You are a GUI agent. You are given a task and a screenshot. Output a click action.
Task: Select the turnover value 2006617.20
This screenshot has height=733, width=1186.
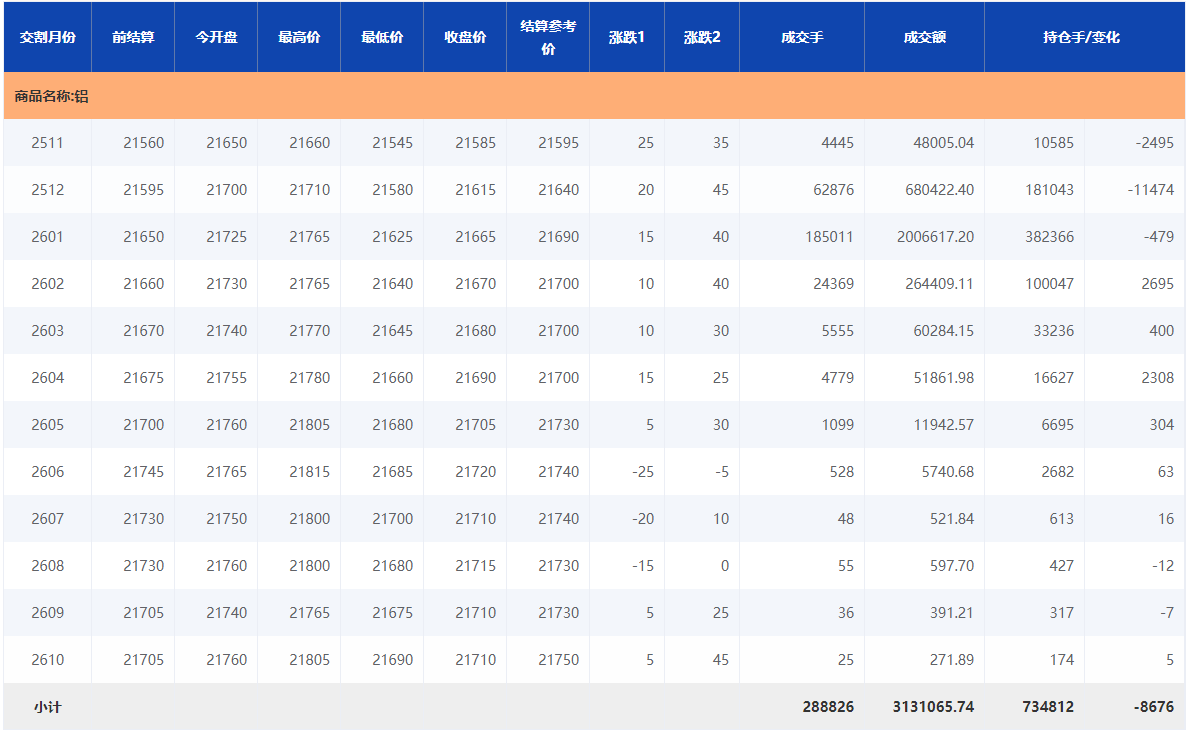[935, 237]
